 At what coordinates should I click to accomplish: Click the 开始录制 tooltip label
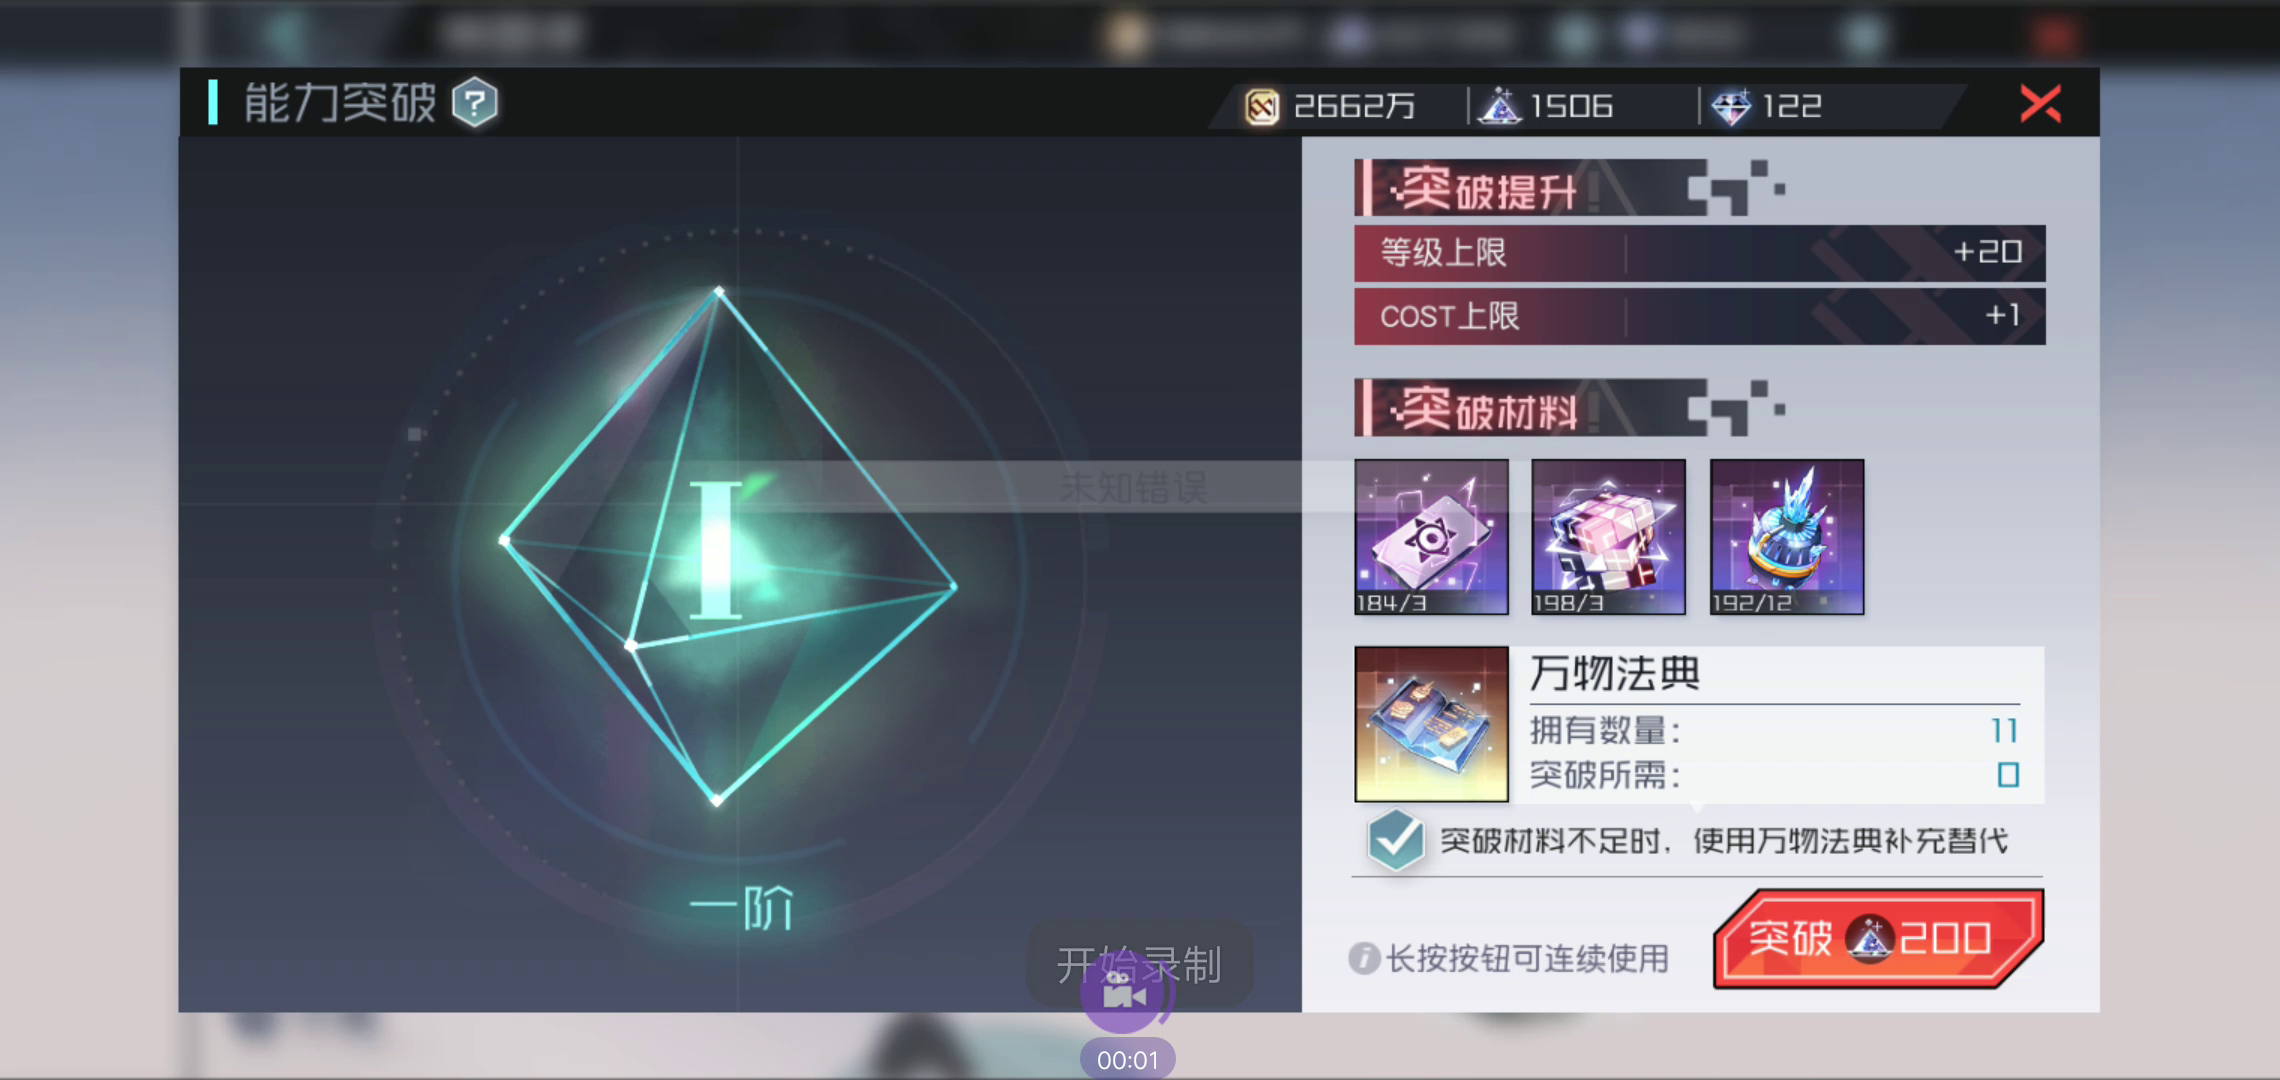click(1139, 965)
